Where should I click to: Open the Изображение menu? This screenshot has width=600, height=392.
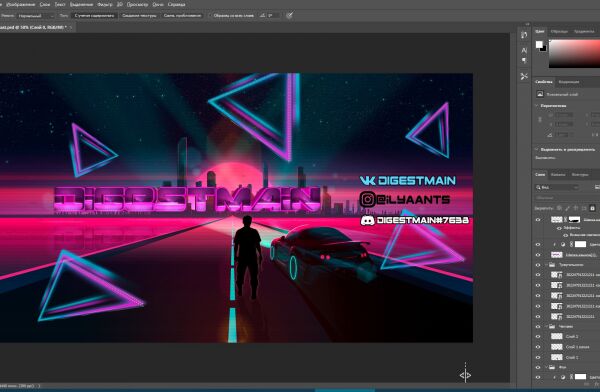(x=21, y=5)
